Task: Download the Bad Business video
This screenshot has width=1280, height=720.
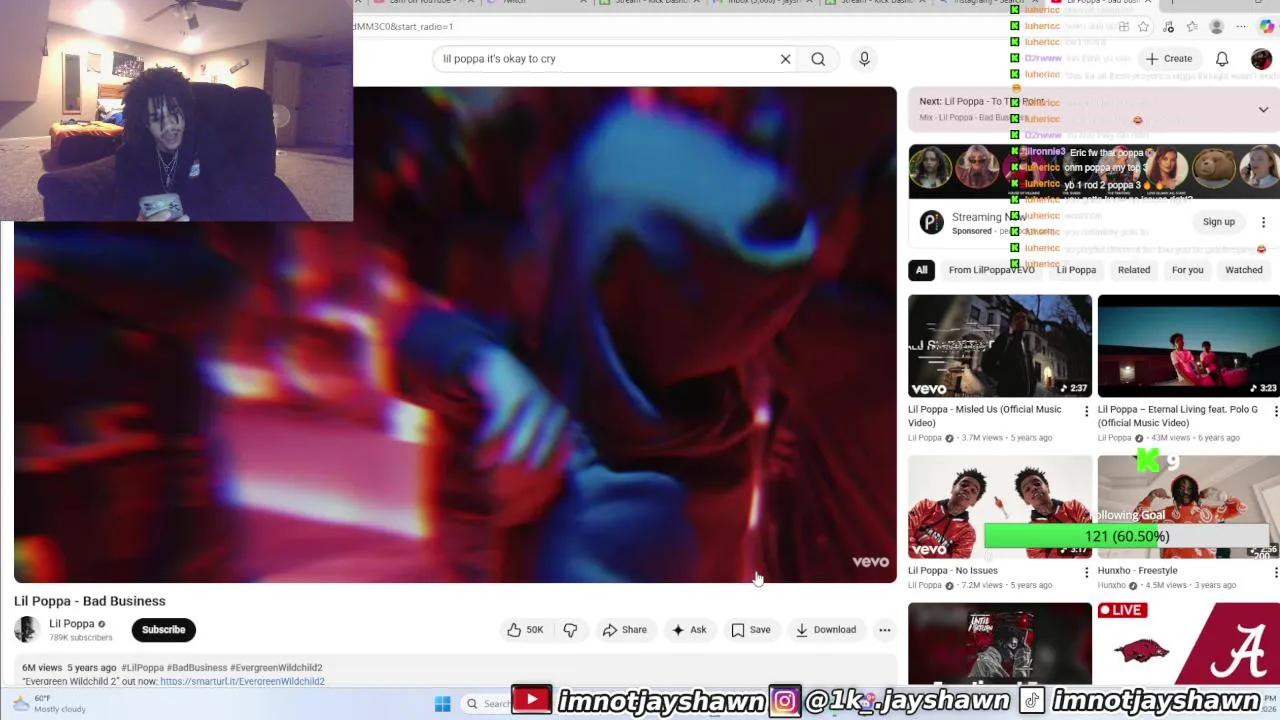Action: click(826, 630)
